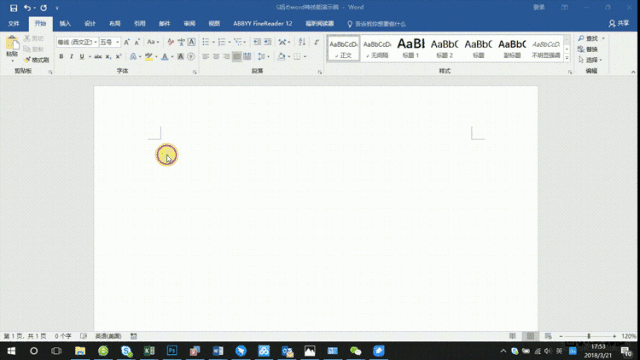
Task: Increase the font size
Action: pyautogui.click(x=127, y=42)
